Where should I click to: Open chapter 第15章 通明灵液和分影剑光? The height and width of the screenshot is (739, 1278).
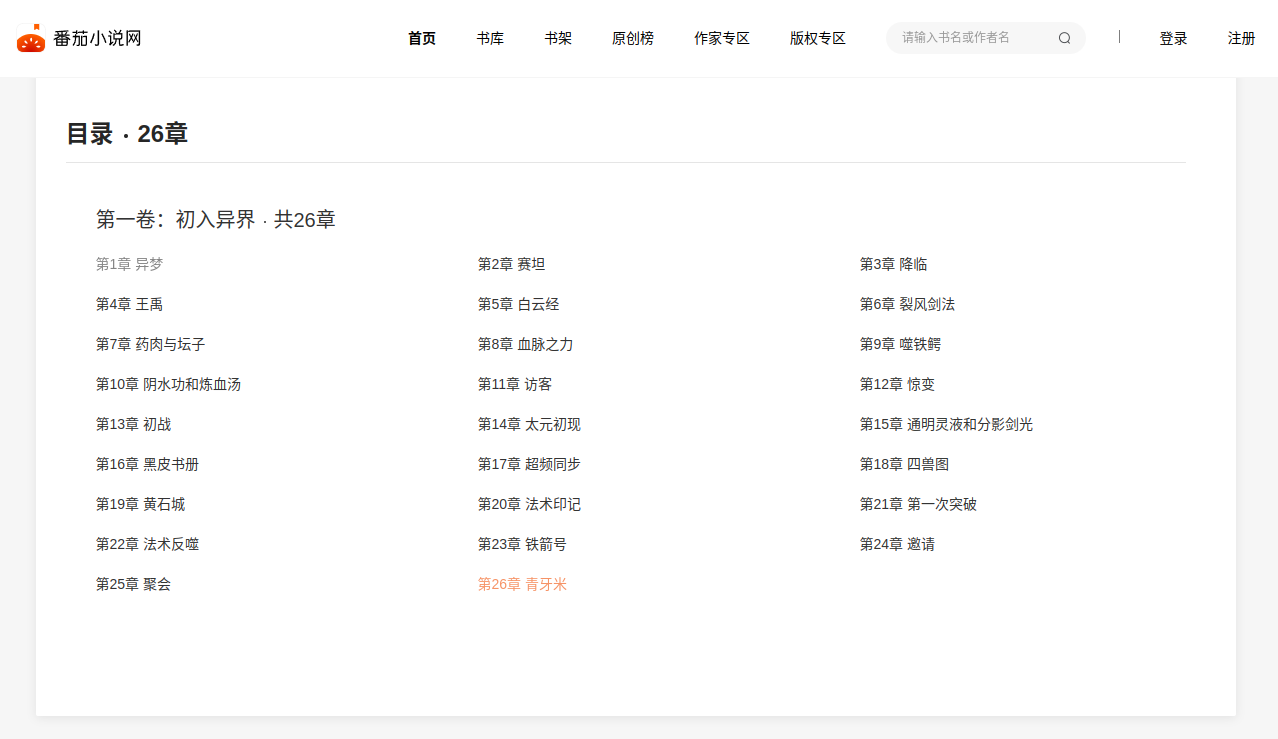point(946,424)
